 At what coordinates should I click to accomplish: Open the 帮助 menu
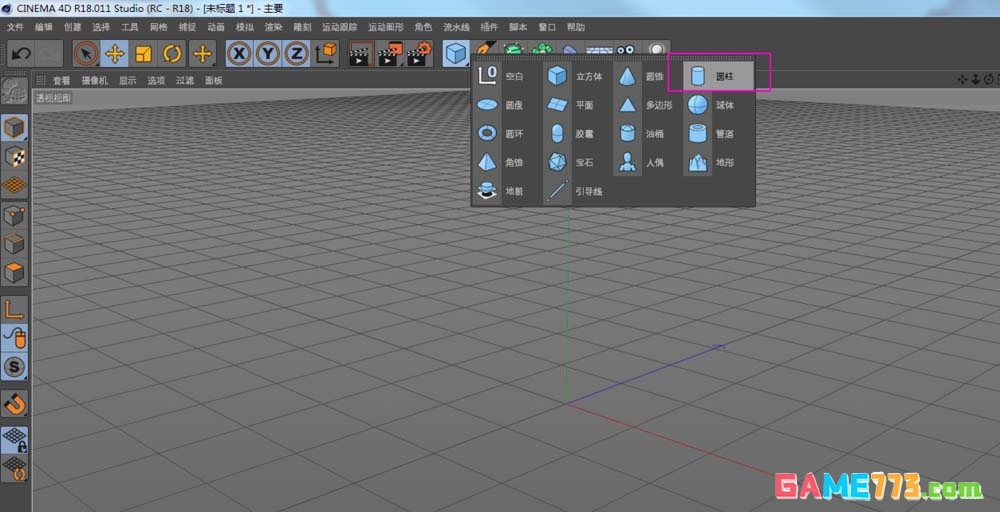576,27
